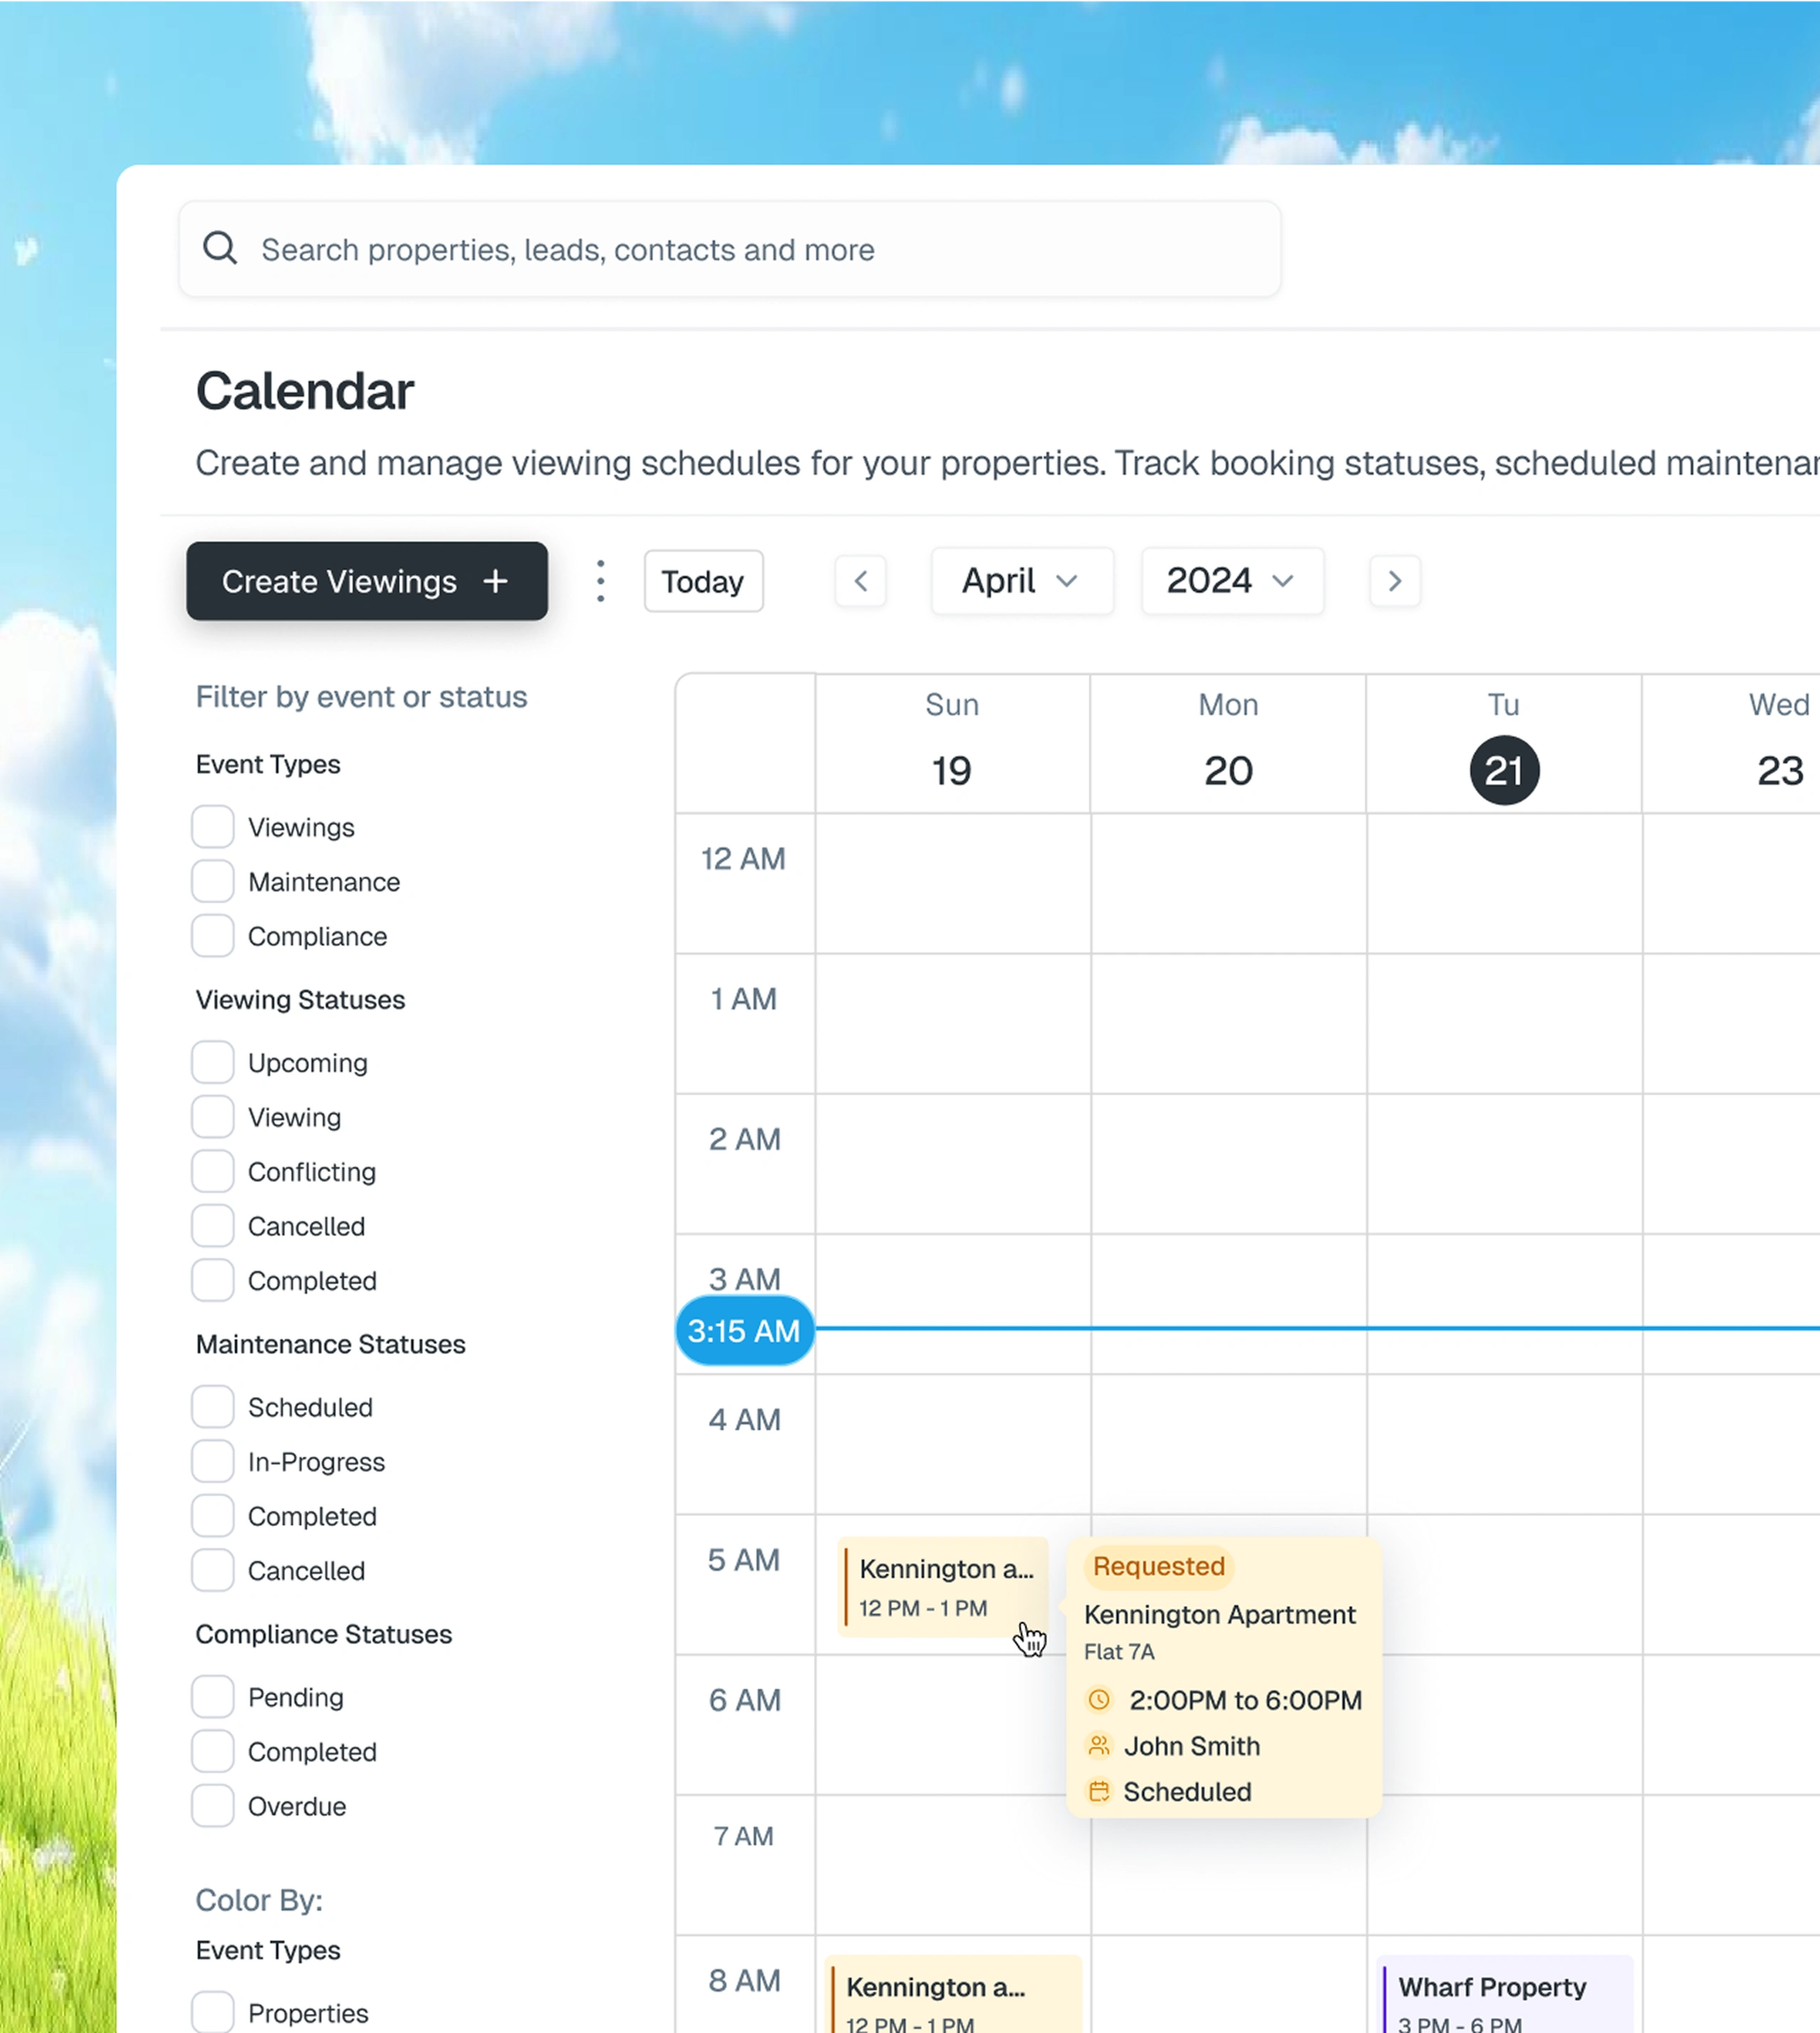Open the April month dropdown

[x=1021, y=581]
